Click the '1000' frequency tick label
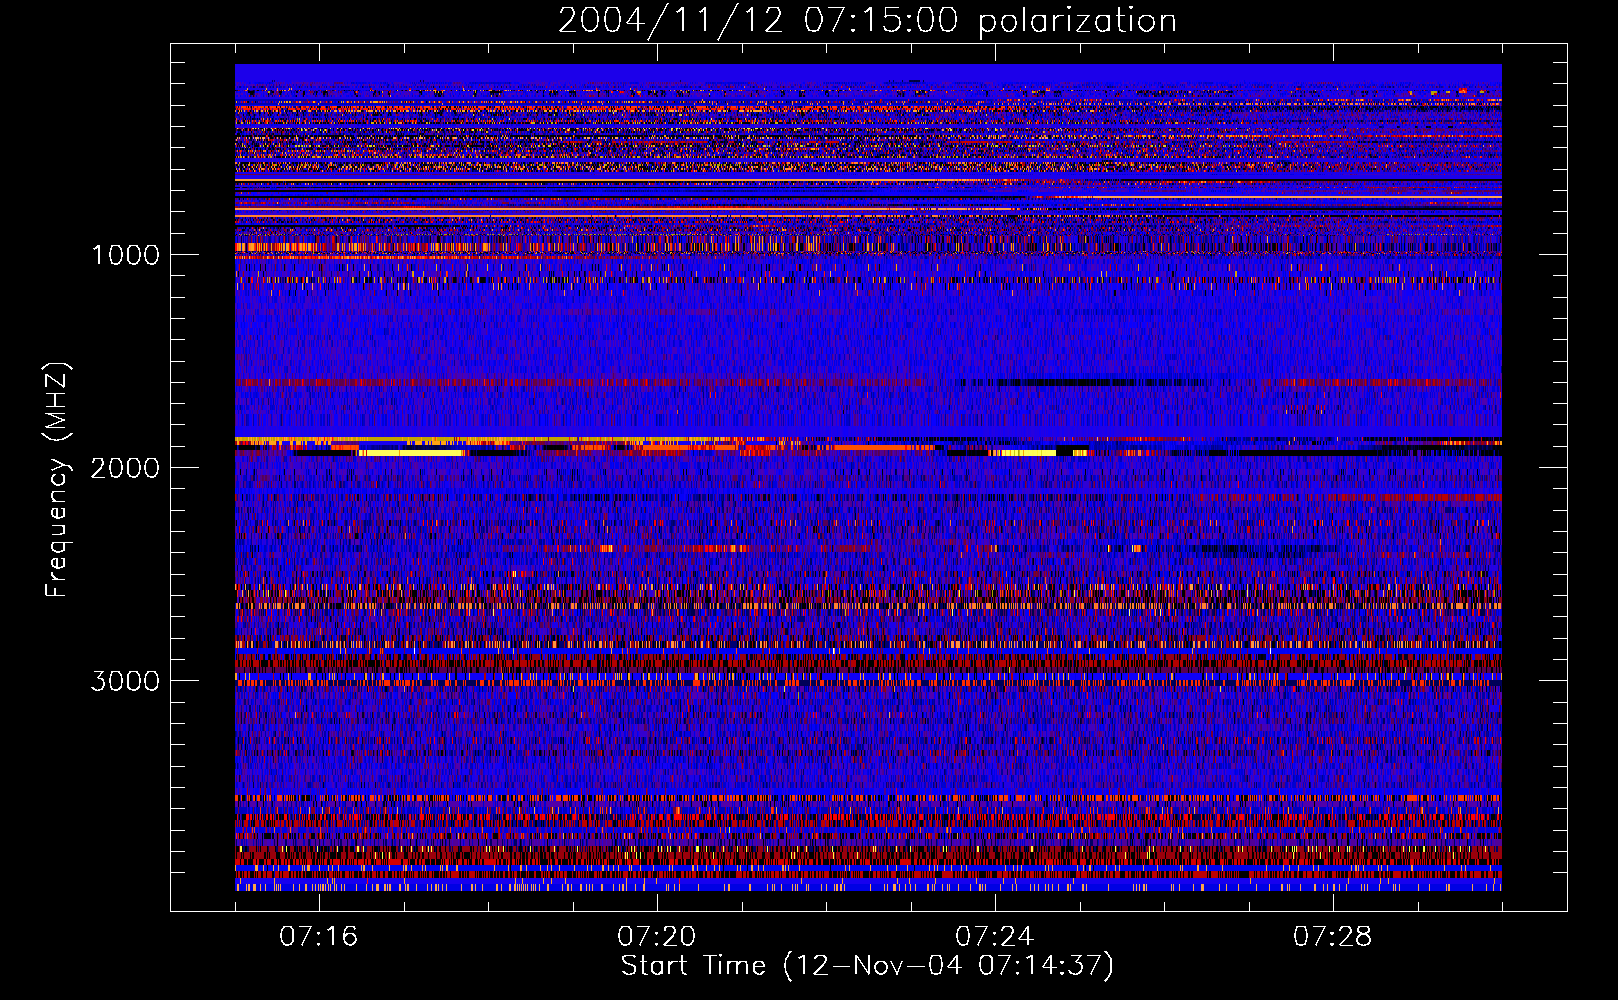The width and height of the screenshot is (1618, 1000). point(125,255)
